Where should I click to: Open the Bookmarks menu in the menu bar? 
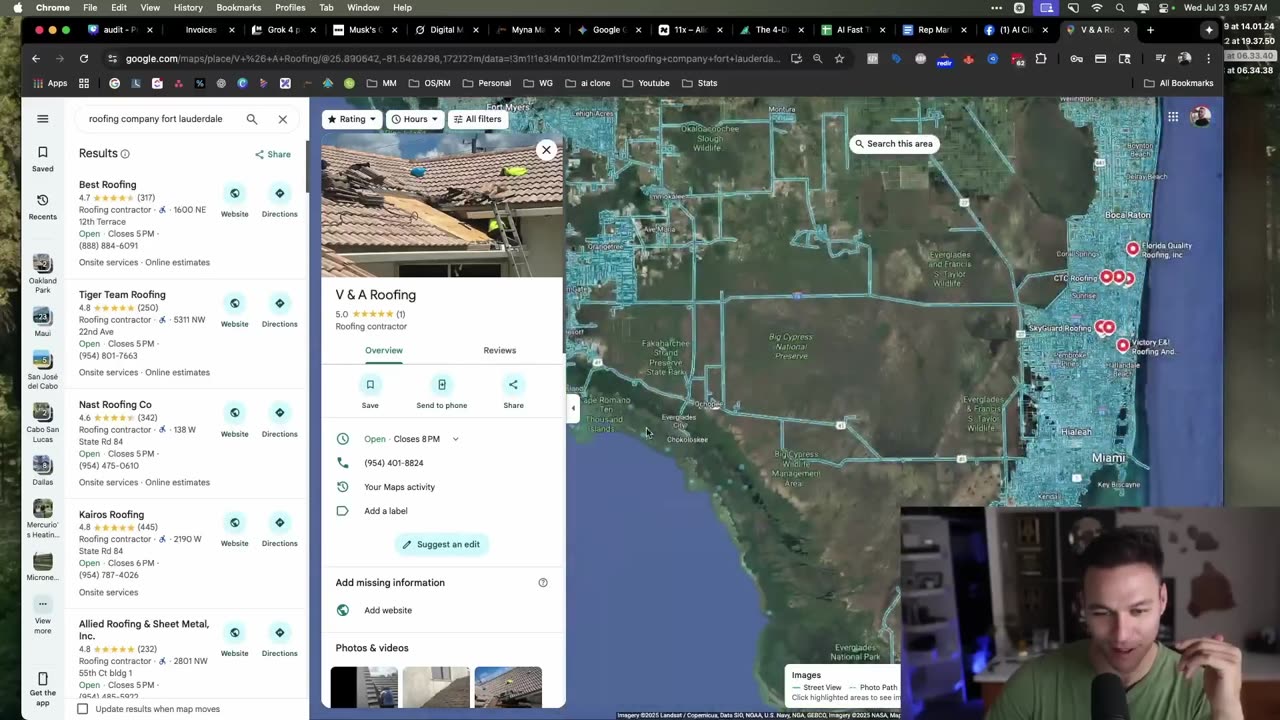[x=238, y=7]
